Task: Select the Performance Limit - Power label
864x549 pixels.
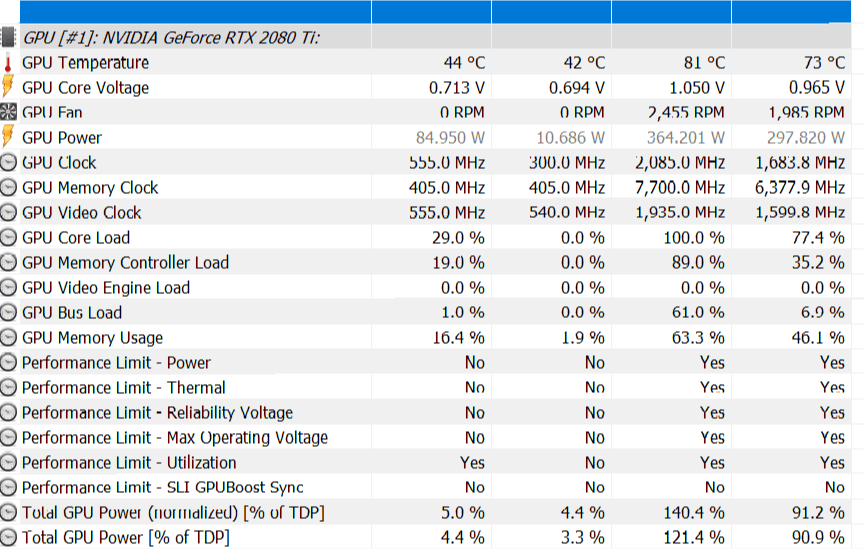Action: [x=116, y=363]
